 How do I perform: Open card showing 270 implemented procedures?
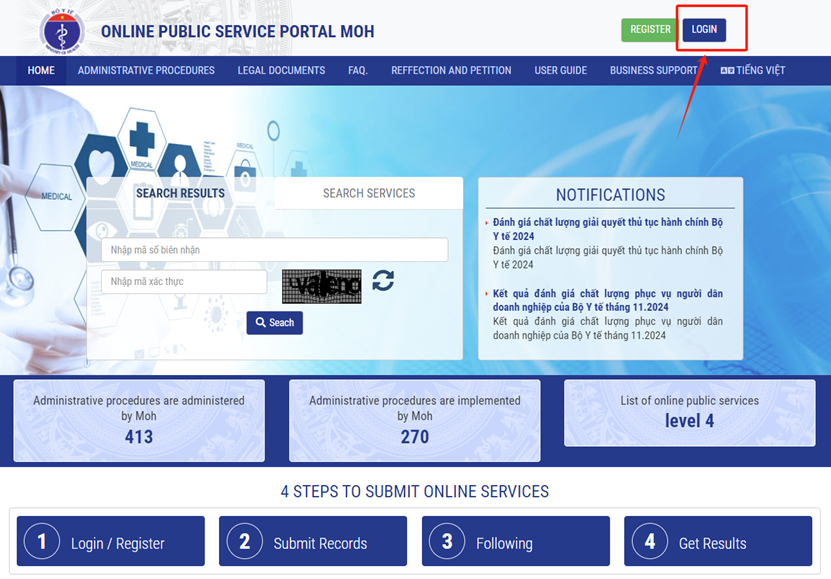[414, 421]
